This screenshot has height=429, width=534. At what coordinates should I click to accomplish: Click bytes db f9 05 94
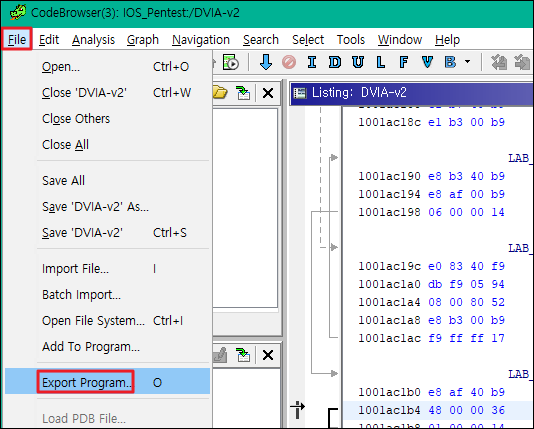coord(466,284)
